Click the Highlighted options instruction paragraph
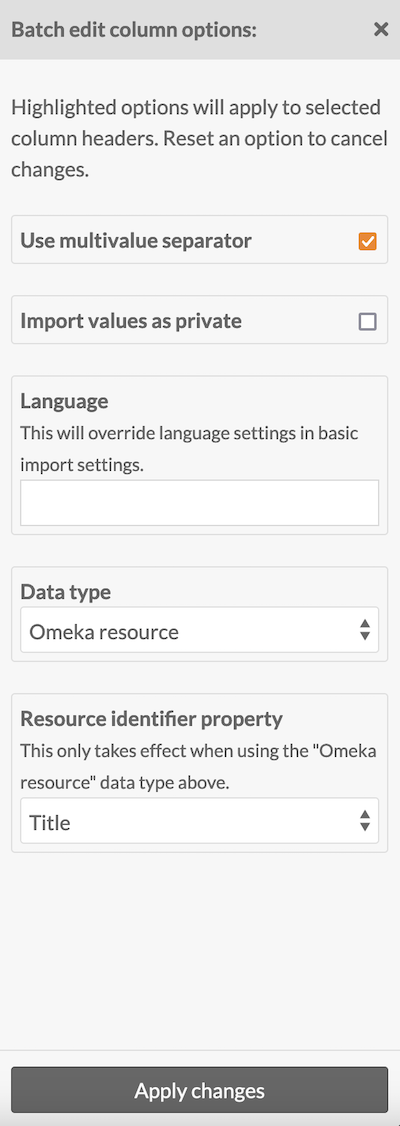This screenshot has height=1126, width=400. click(x=199, y=140)
